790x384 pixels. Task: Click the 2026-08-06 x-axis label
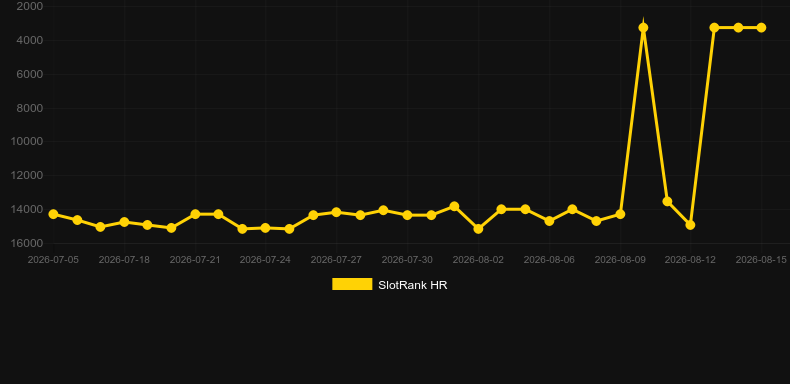549,260
